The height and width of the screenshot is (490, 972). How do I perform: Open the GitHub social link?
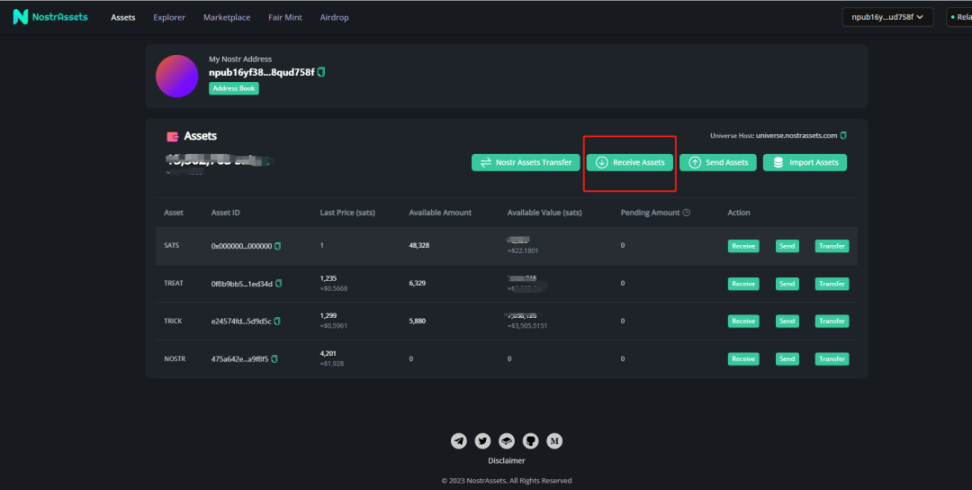click(530, 440)
